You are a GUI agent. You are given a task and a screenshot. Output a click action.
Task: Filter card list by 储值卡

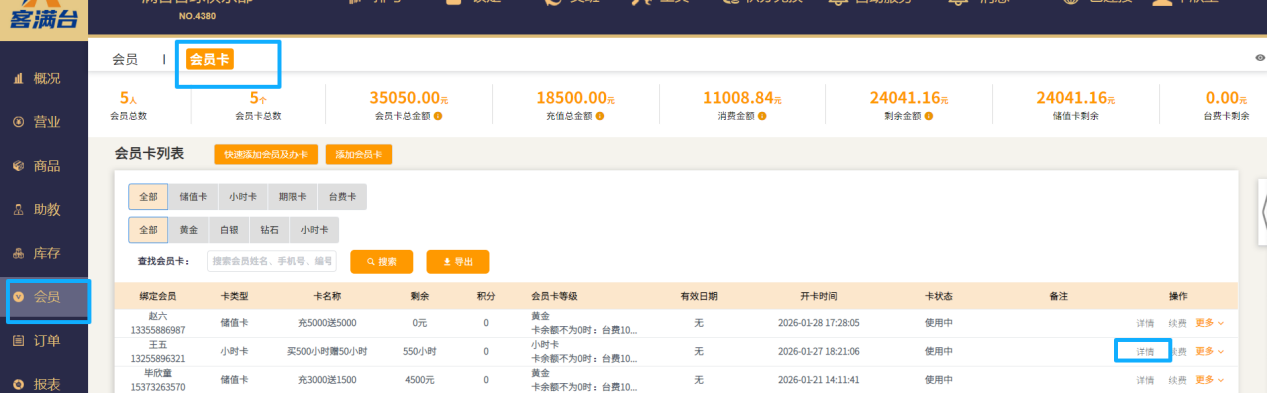pyautogui.click(x=192, y=197)
